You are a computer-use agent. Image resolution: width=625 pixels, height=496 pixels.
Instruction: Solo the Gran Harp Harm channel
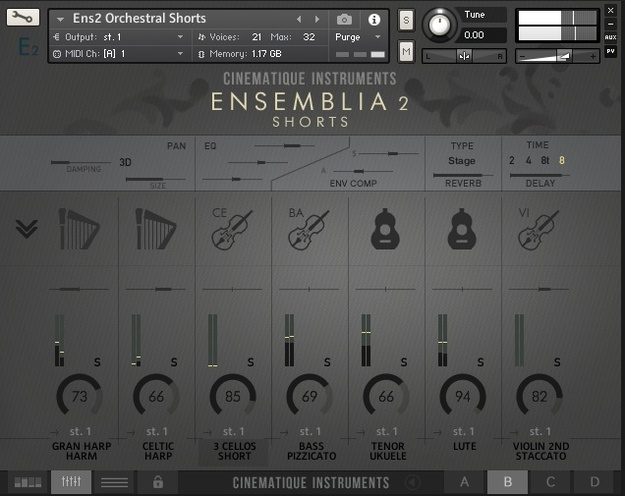tap(97, 362)
